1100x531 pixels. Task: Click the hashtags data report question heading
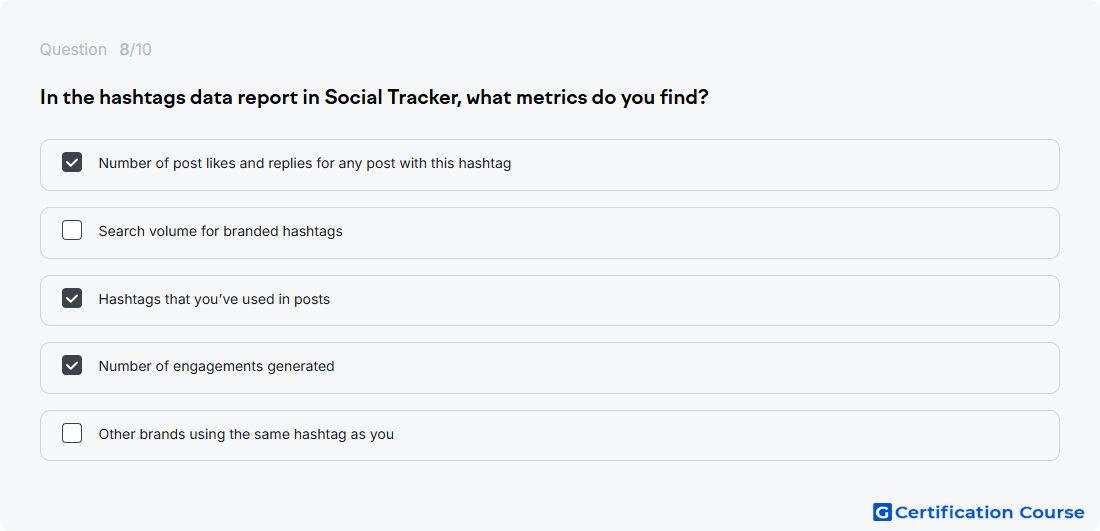point(374,97)
